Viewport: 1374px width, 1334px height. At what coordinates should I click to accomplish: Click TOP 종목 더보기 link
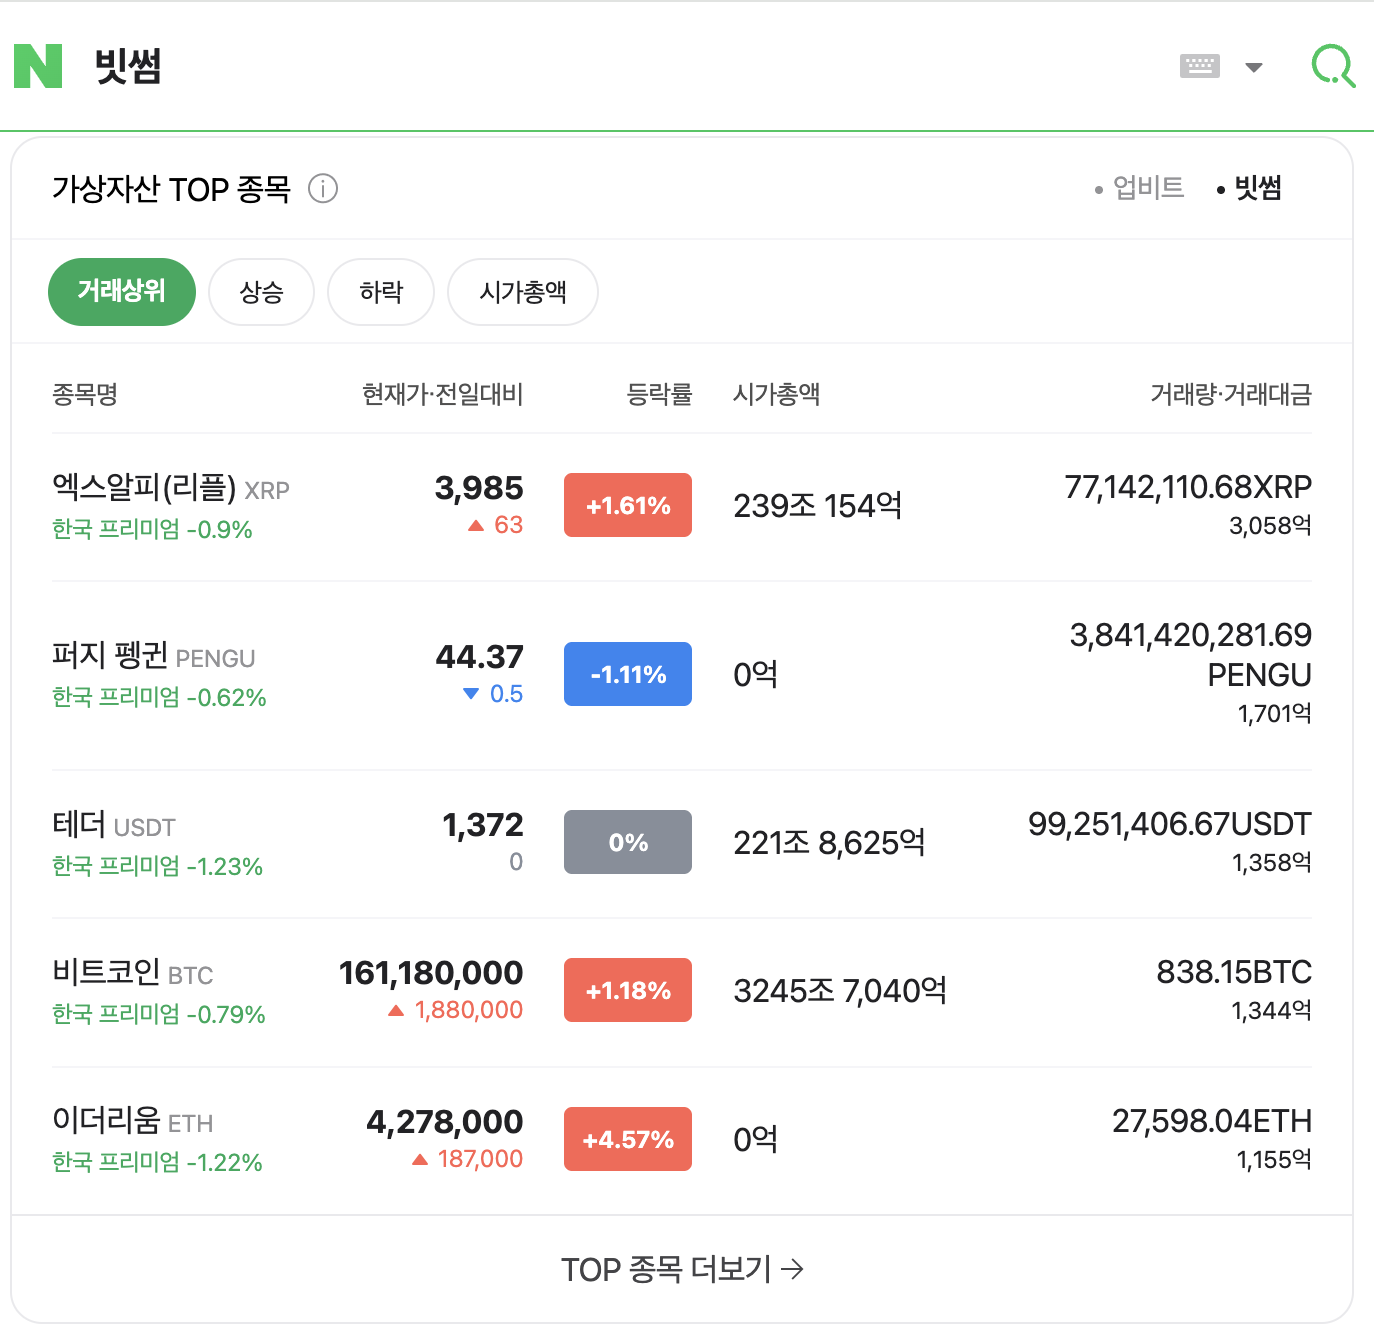pos(682,1269)
